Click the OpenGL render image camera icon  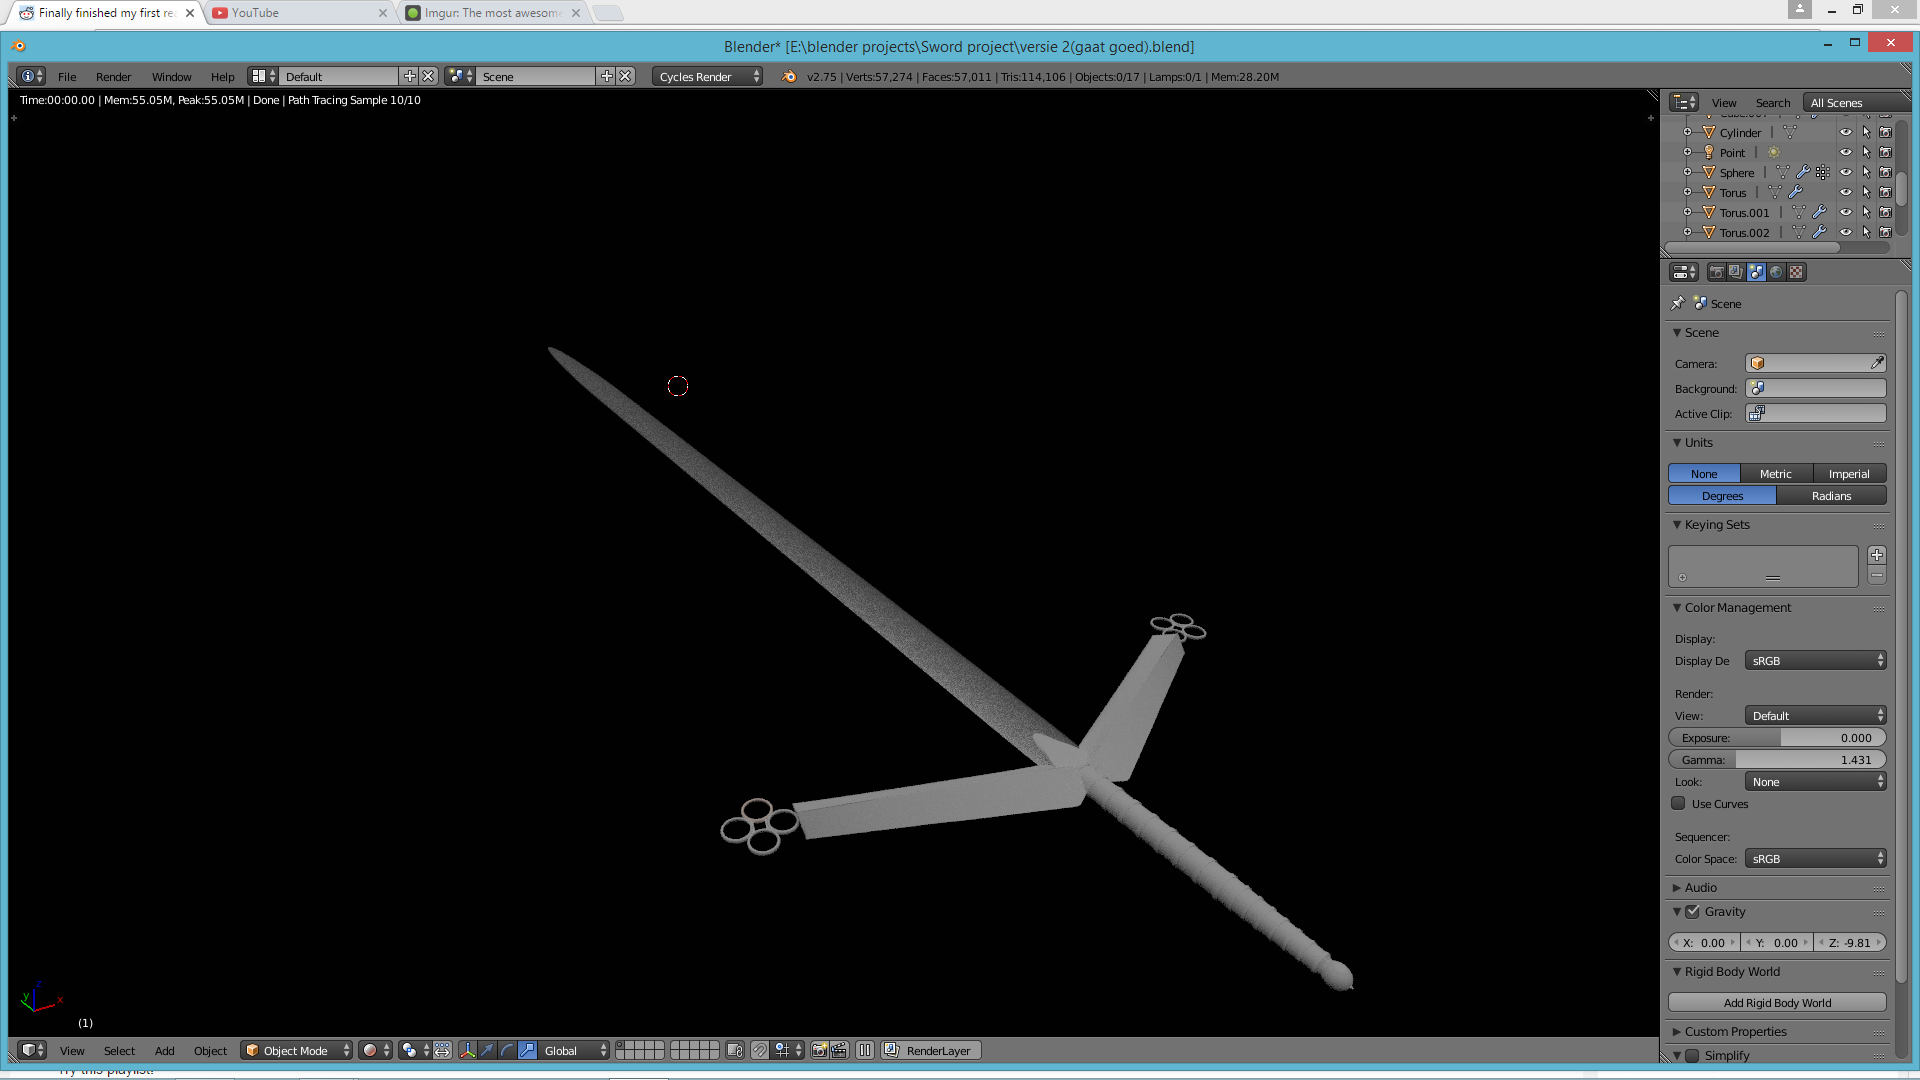pos(819,1050)
